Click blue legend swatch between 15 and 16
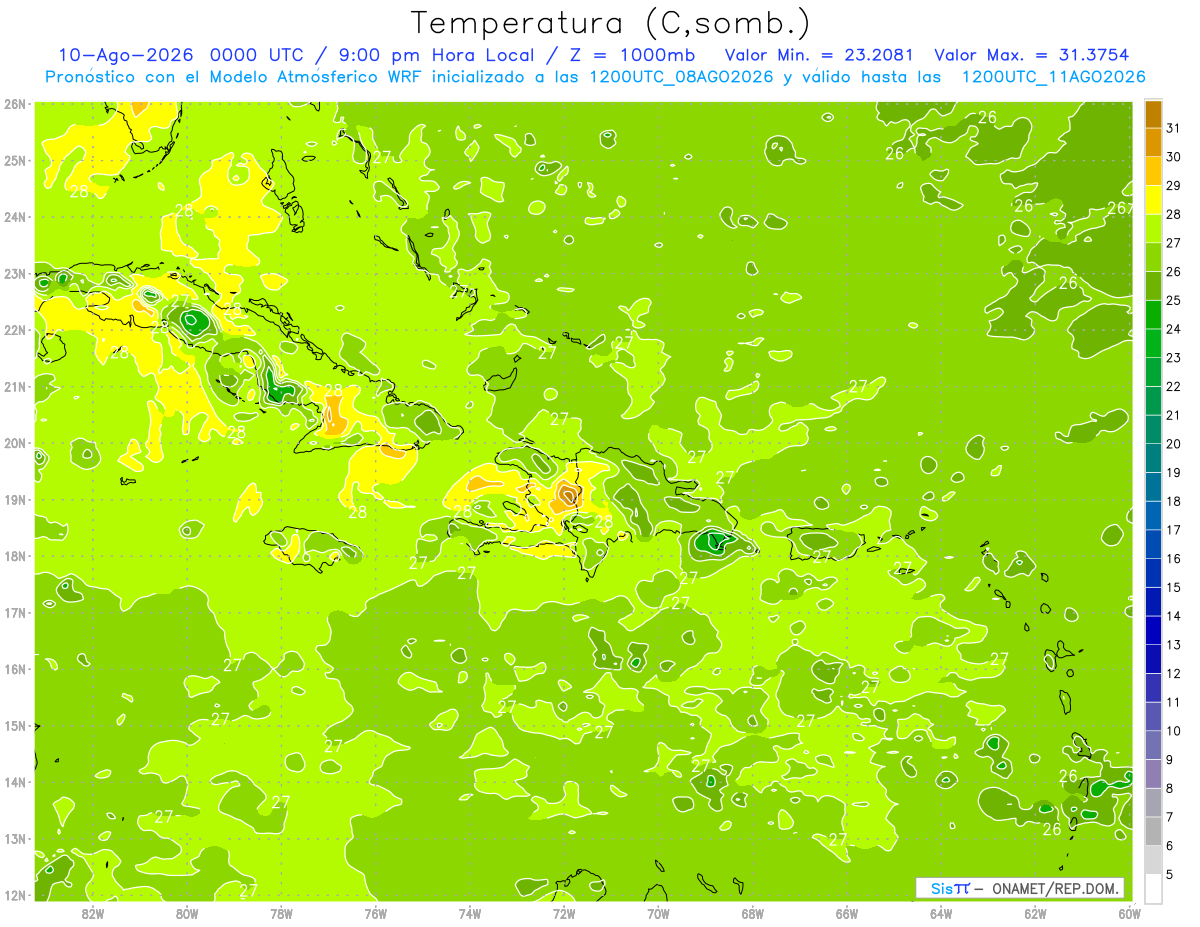This screenshot has width=1200, height=927. (x=1153, y=572)
